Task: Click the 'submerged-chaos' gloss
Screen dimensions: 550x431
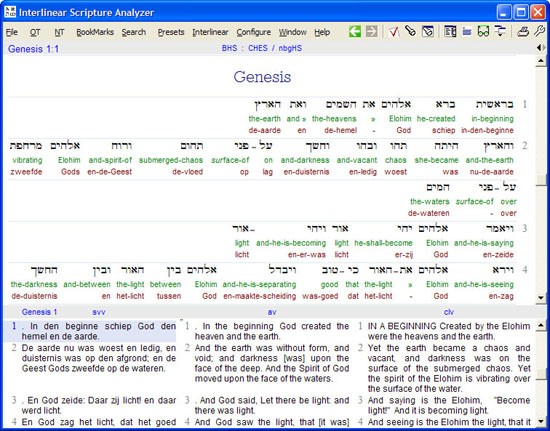Action: pos(171,160)
